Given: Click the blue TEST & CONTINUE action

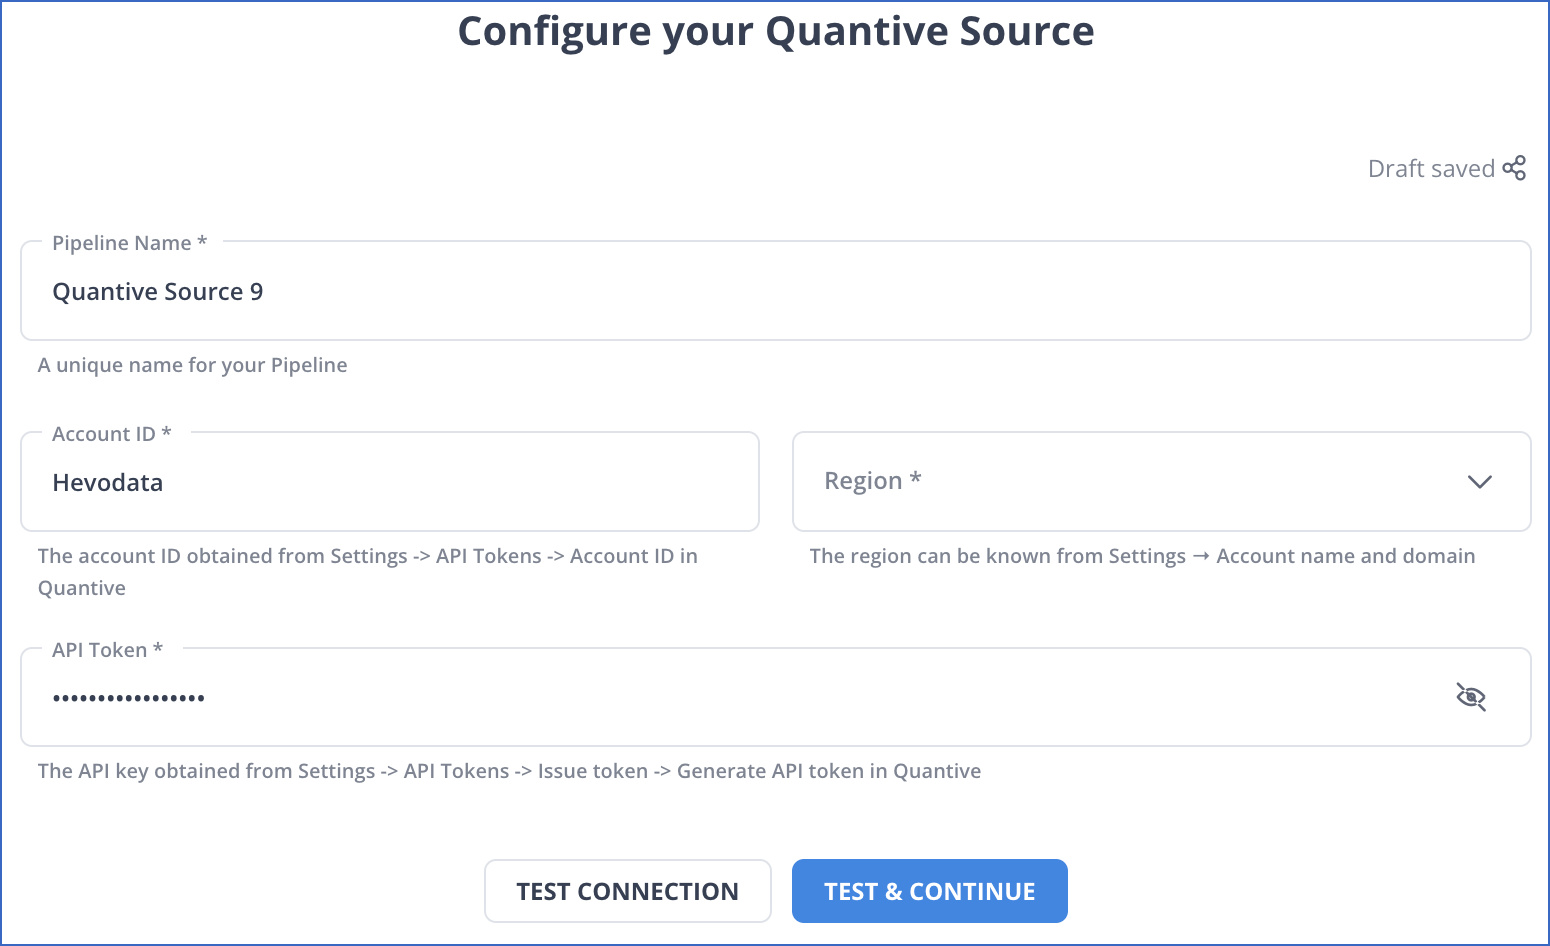Looking at the screenshot, I should (929, 890).
